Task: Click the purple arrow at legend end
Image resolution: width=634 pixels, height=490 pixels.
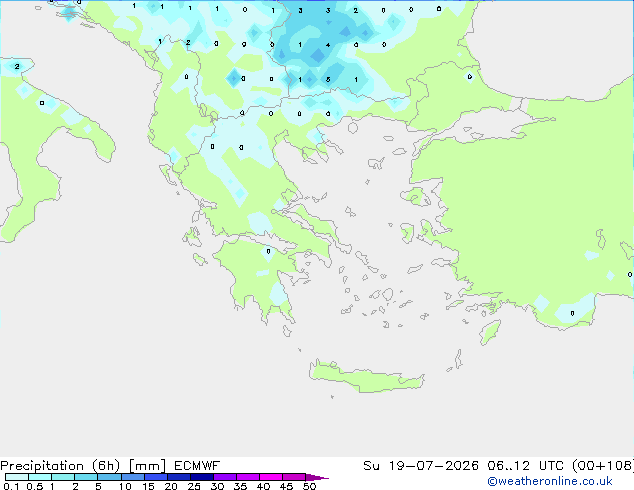Action: click(x=317, y=477)
